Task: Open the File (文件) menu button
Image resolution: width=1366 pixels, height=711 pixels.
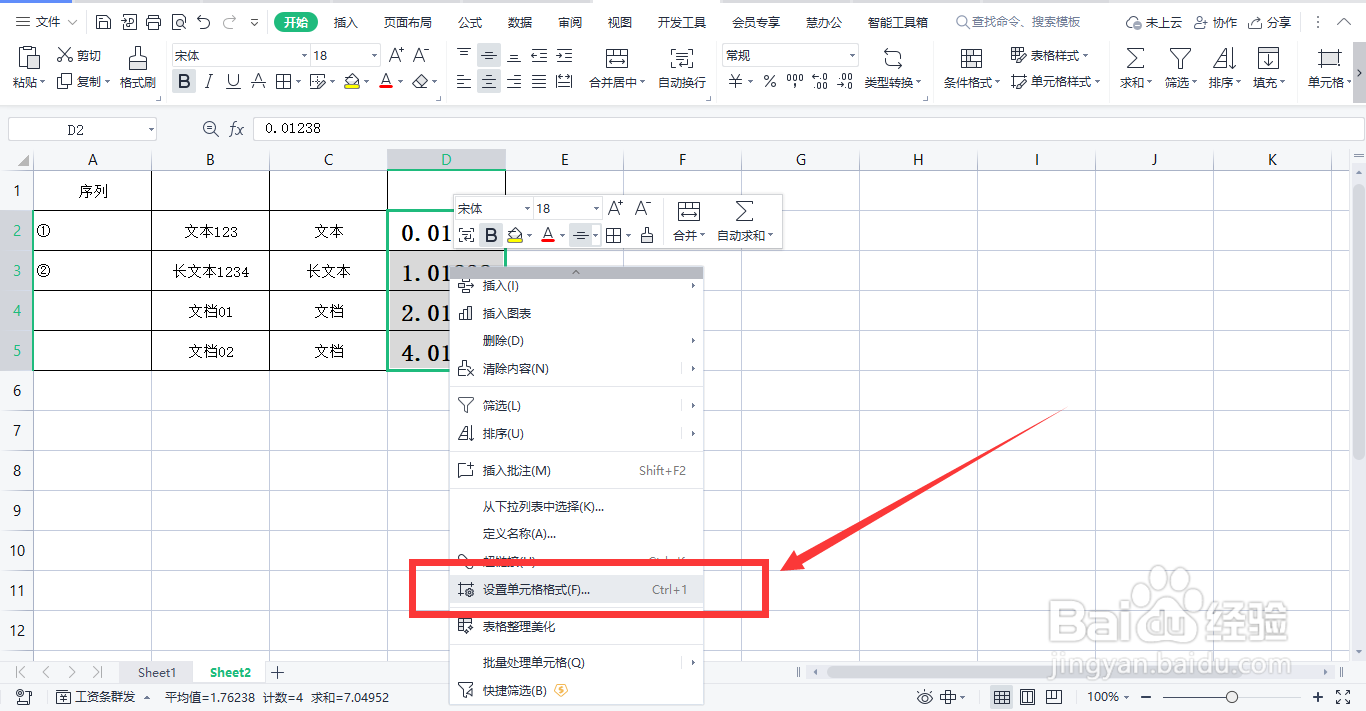Action: [46, 22]
